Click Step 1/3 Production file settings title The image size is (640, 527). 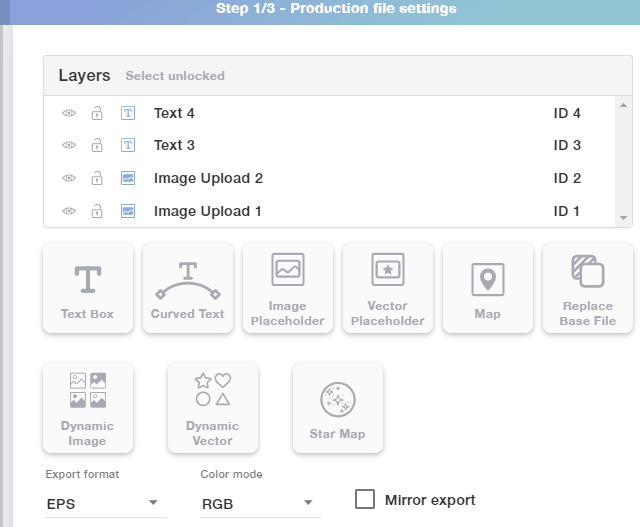[x=336, y=8]
